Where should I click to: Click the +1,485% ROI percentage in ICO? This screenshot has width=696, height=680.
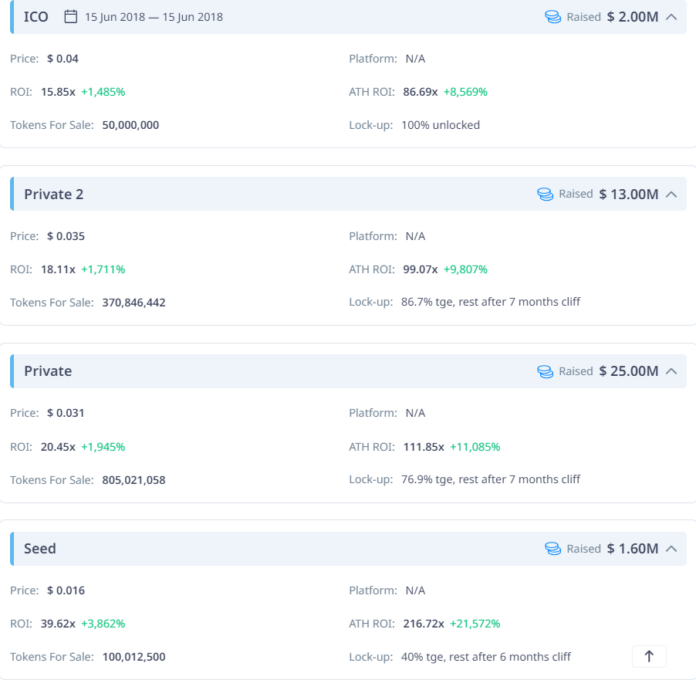103,92
